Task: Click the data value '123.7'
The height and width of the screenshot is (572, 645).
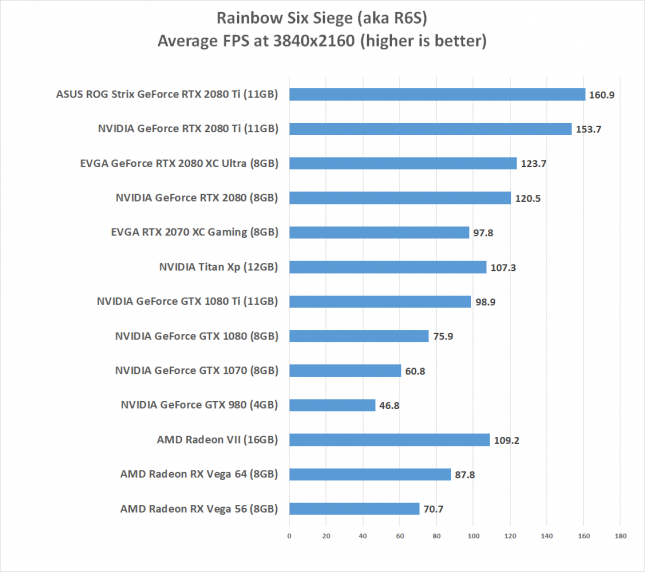Action: pyautogui.click(x=534, y=164)
